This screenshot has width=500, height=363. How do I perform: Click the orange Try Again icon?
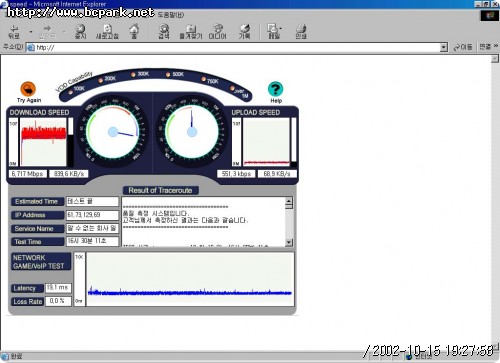click(28, 89)
